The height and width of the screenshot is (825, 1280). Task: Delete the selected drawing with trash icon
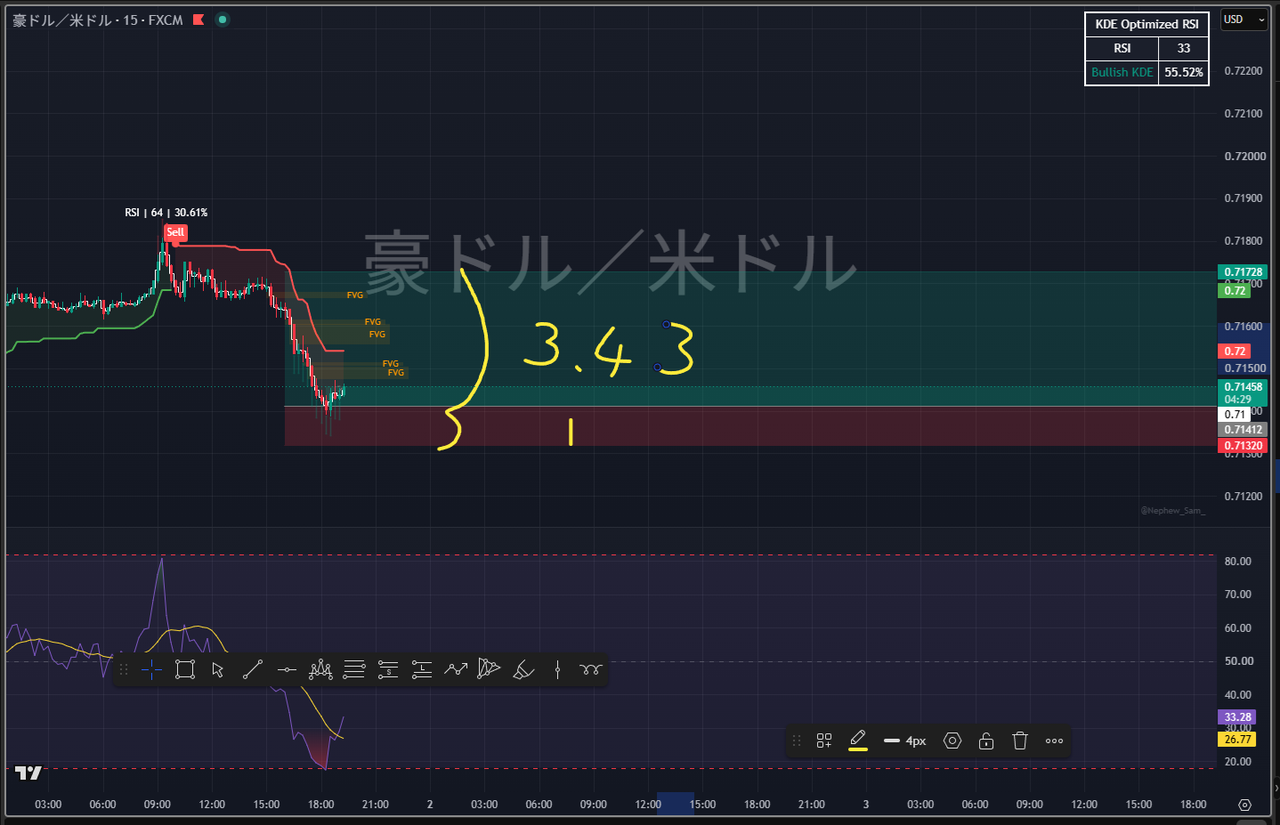pos(1020,741)
